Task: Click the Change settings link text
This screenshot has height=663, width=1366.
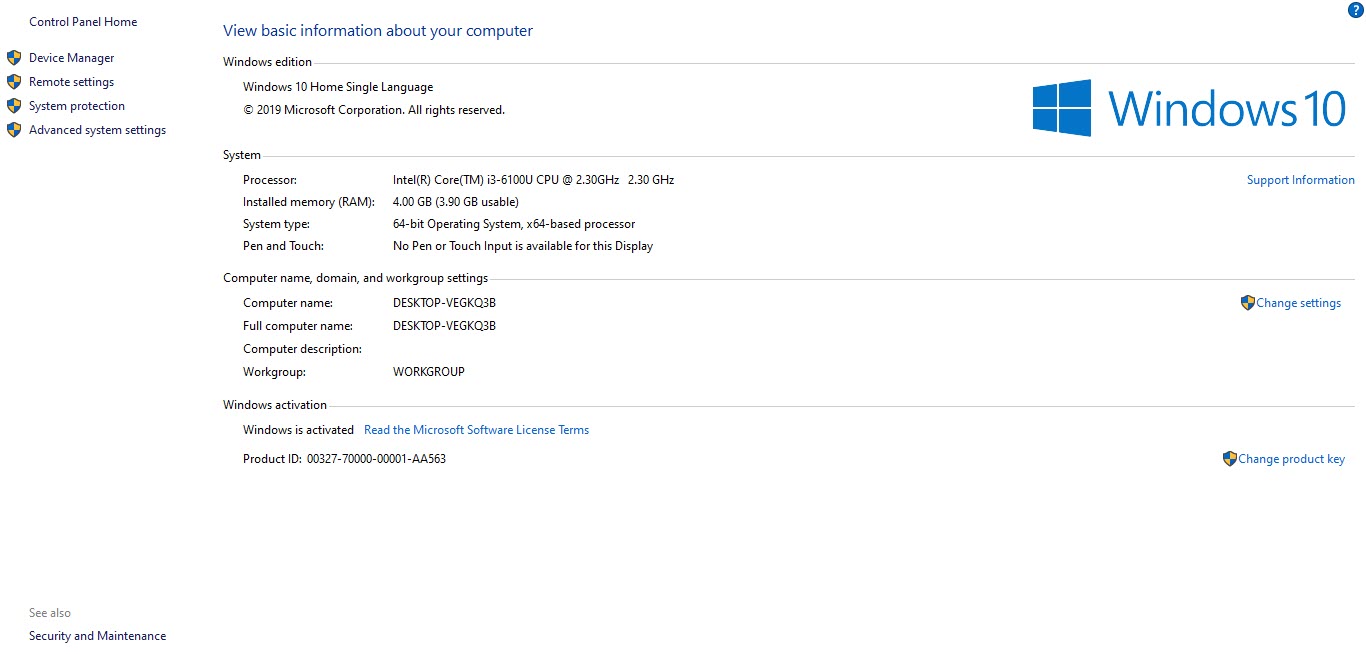Action: pos(1298,303)
